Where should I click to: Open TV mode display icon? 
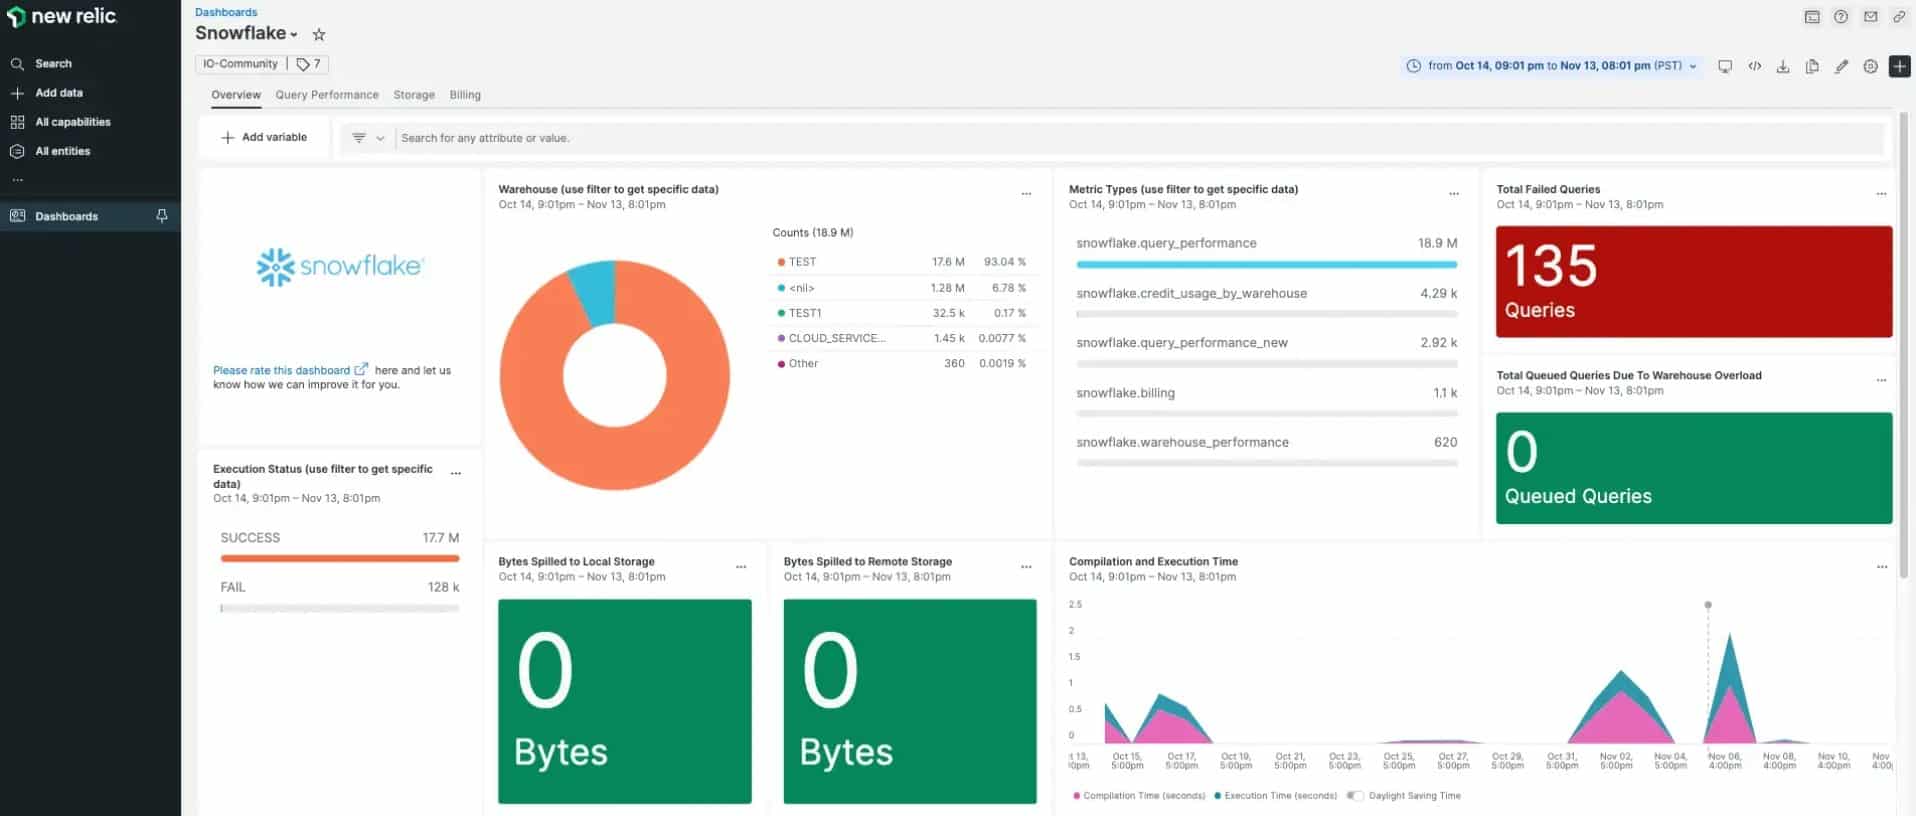point(1725,66)
